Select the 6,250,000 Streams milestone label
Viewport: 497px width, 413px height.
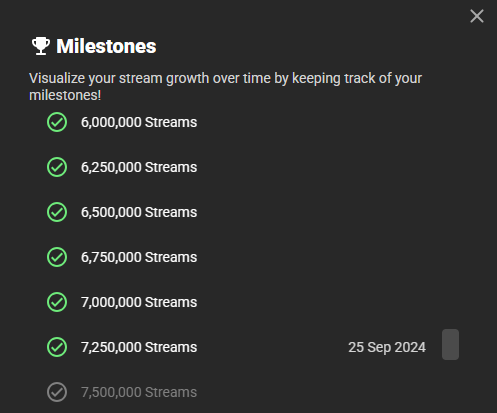(x=139, y=167)
